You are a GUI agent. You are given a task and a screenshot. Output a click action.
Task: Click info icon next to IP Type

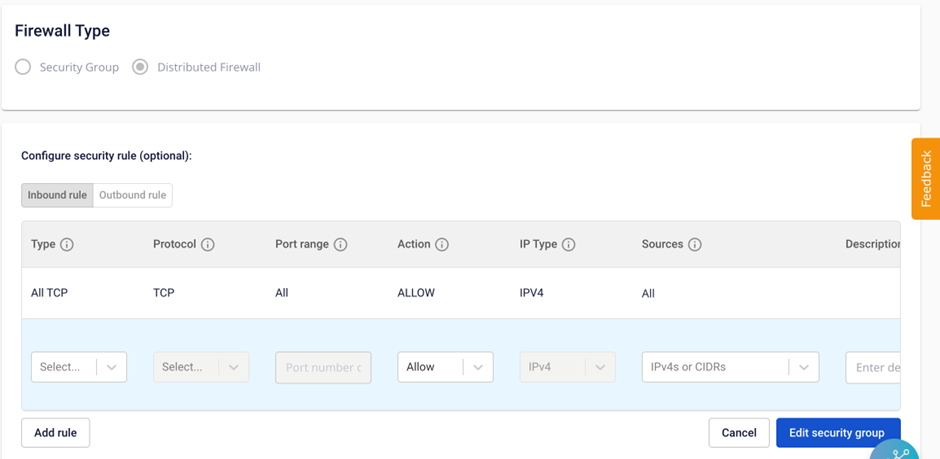(568, 244)
